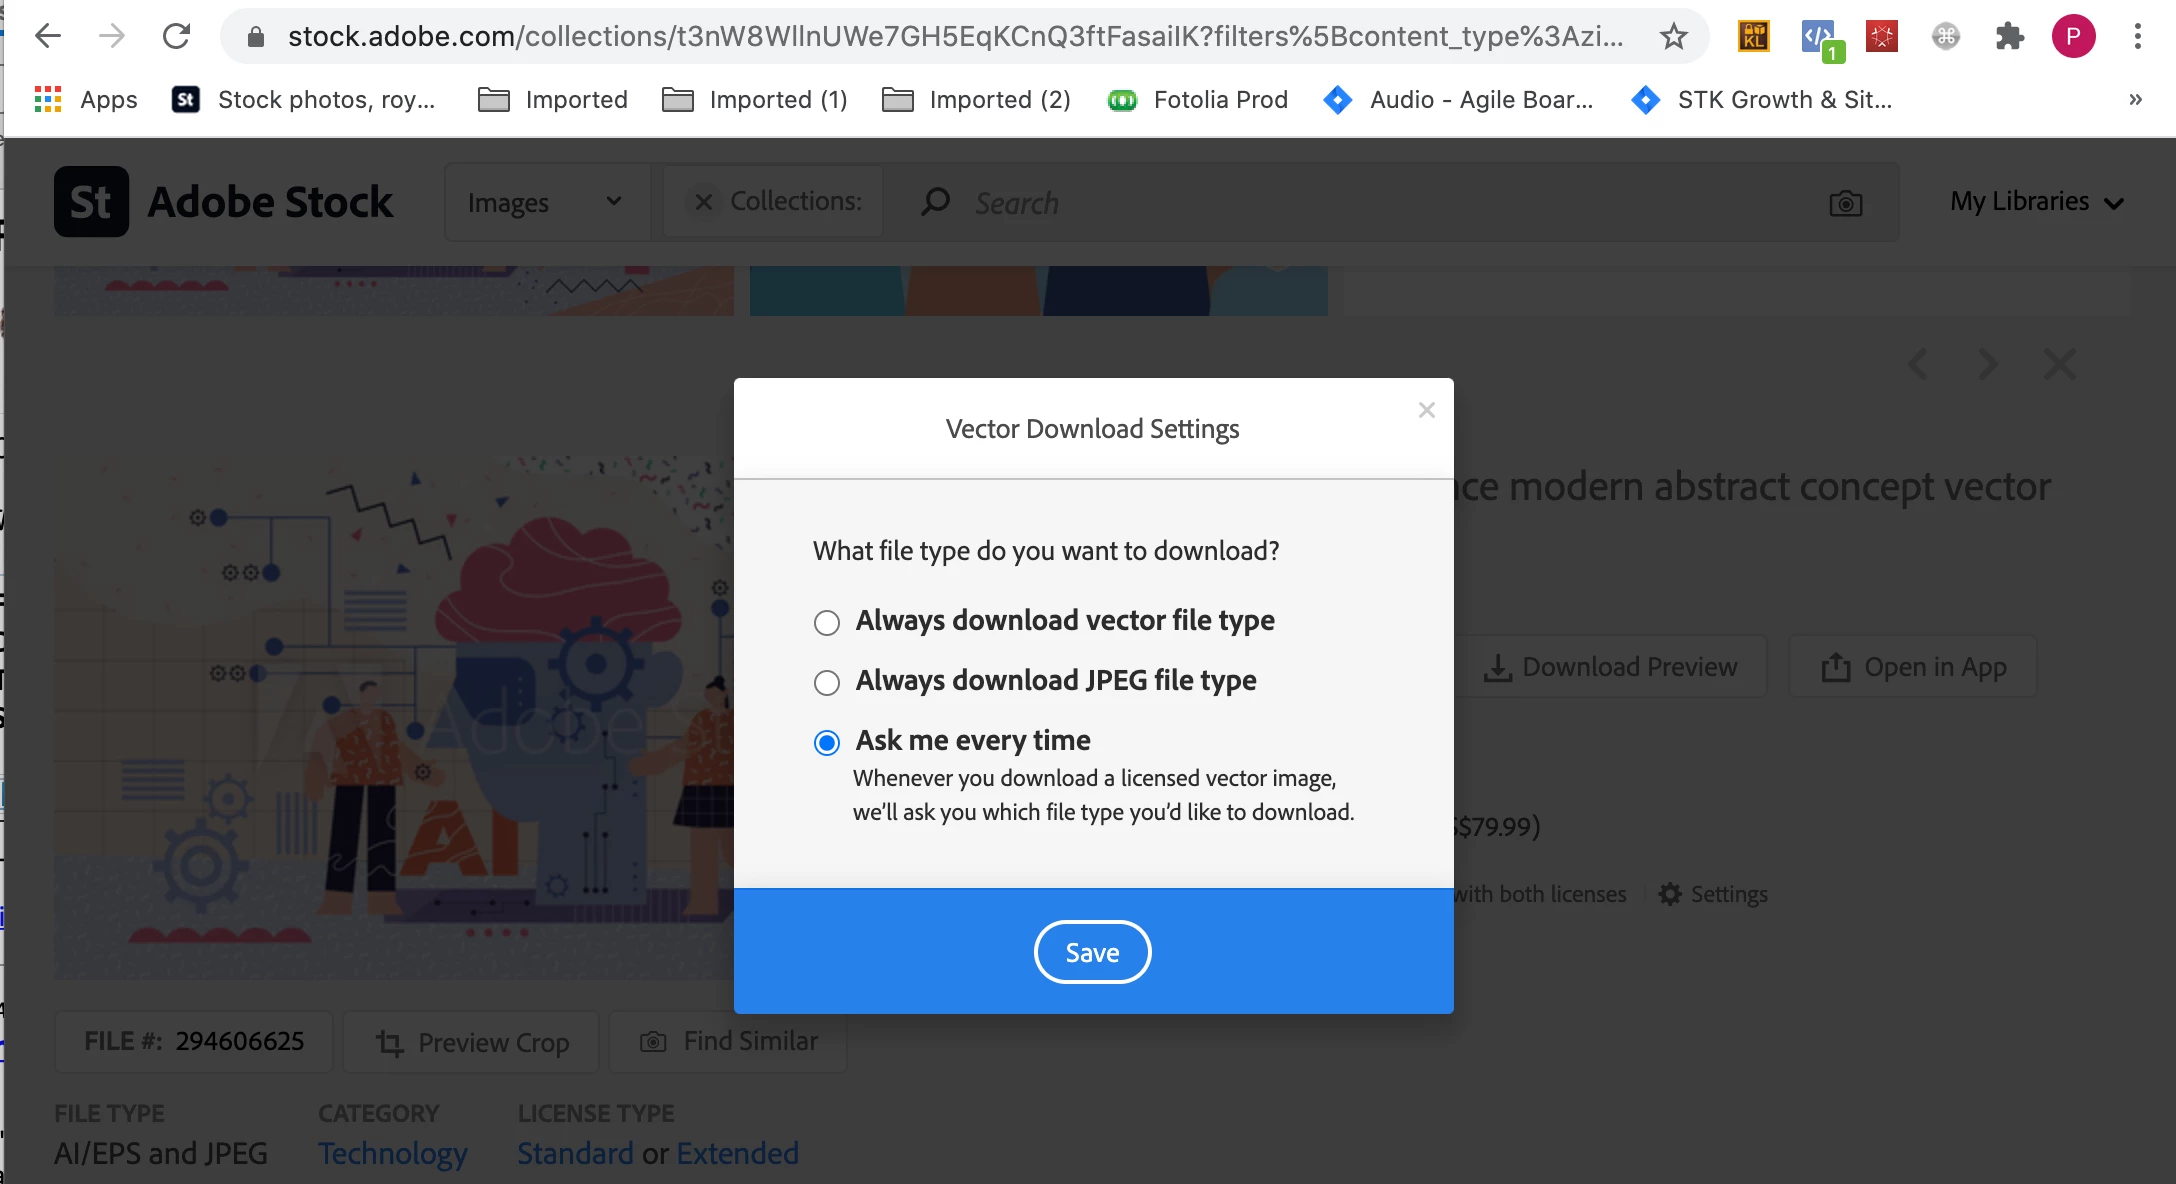The width and height of the screenshot is (2176, 1184).
Task: Open the Imported (1) bookmark folder
Action: [x=755, y=100]
